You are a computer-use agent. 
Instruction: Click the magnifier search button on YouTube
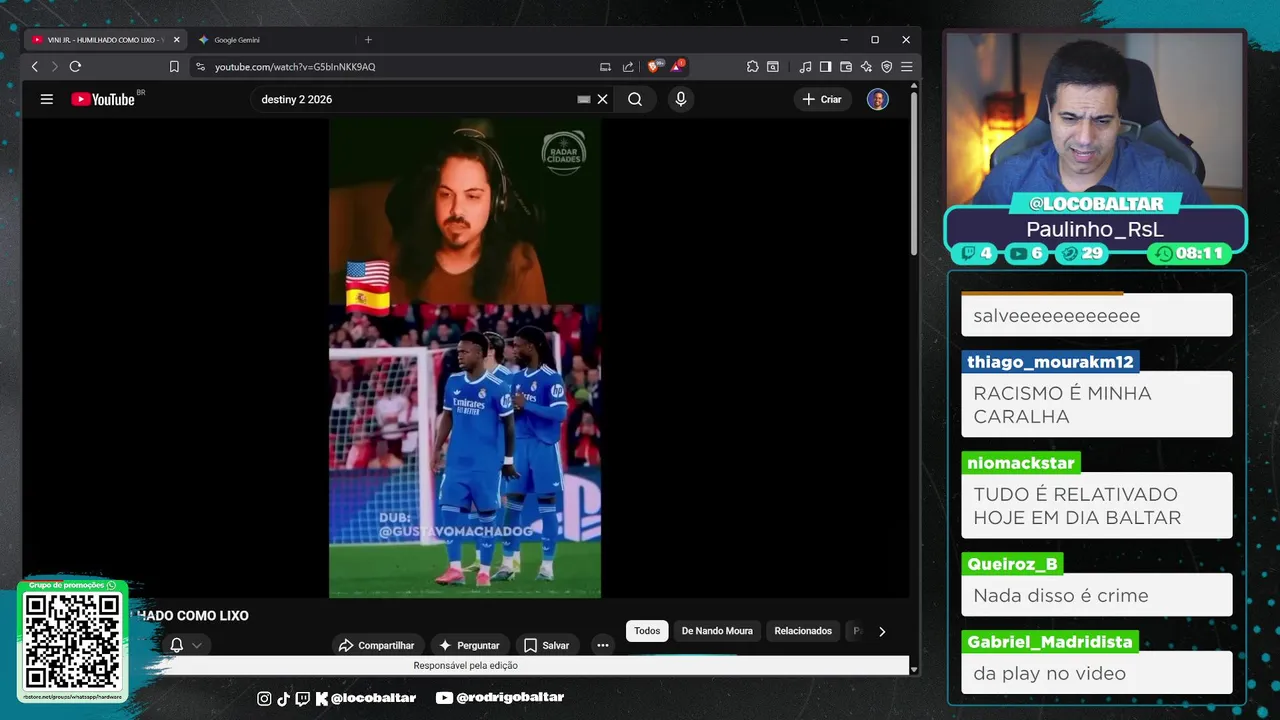pos(635,99)
